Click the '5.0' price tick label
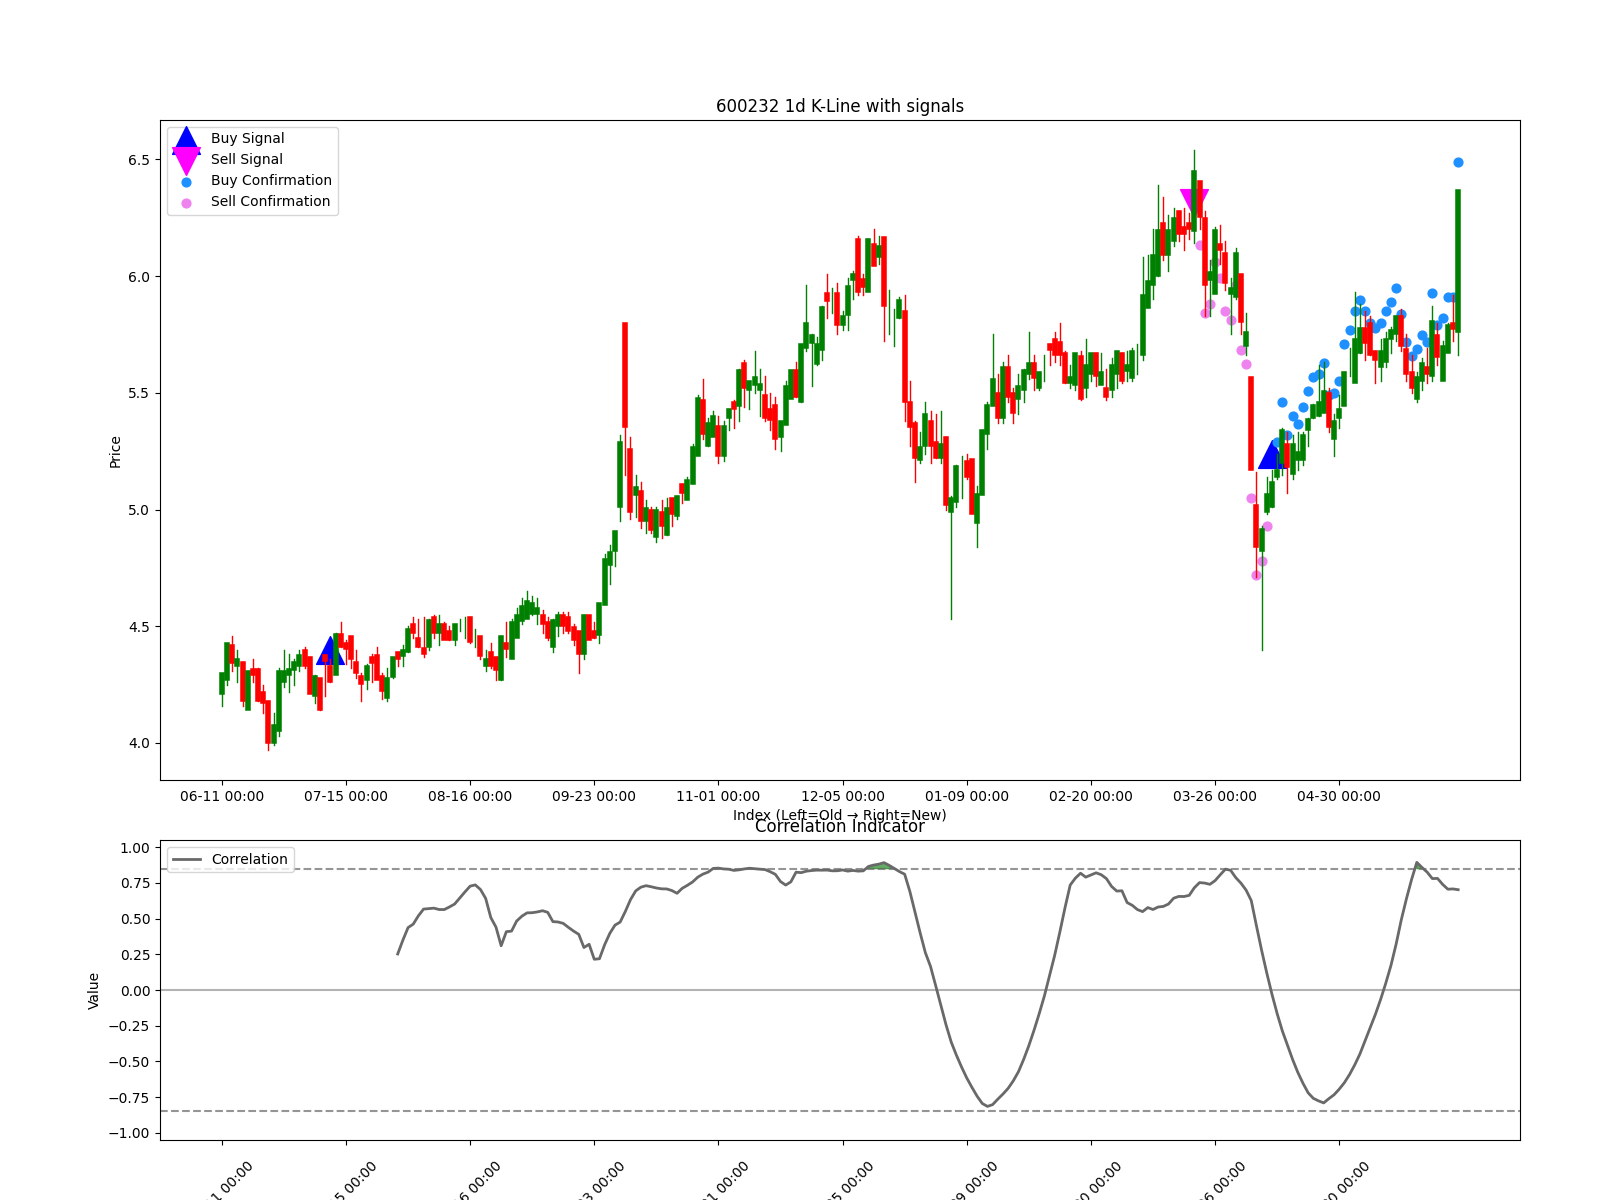 pyautogui.click(x=139, y=511)
